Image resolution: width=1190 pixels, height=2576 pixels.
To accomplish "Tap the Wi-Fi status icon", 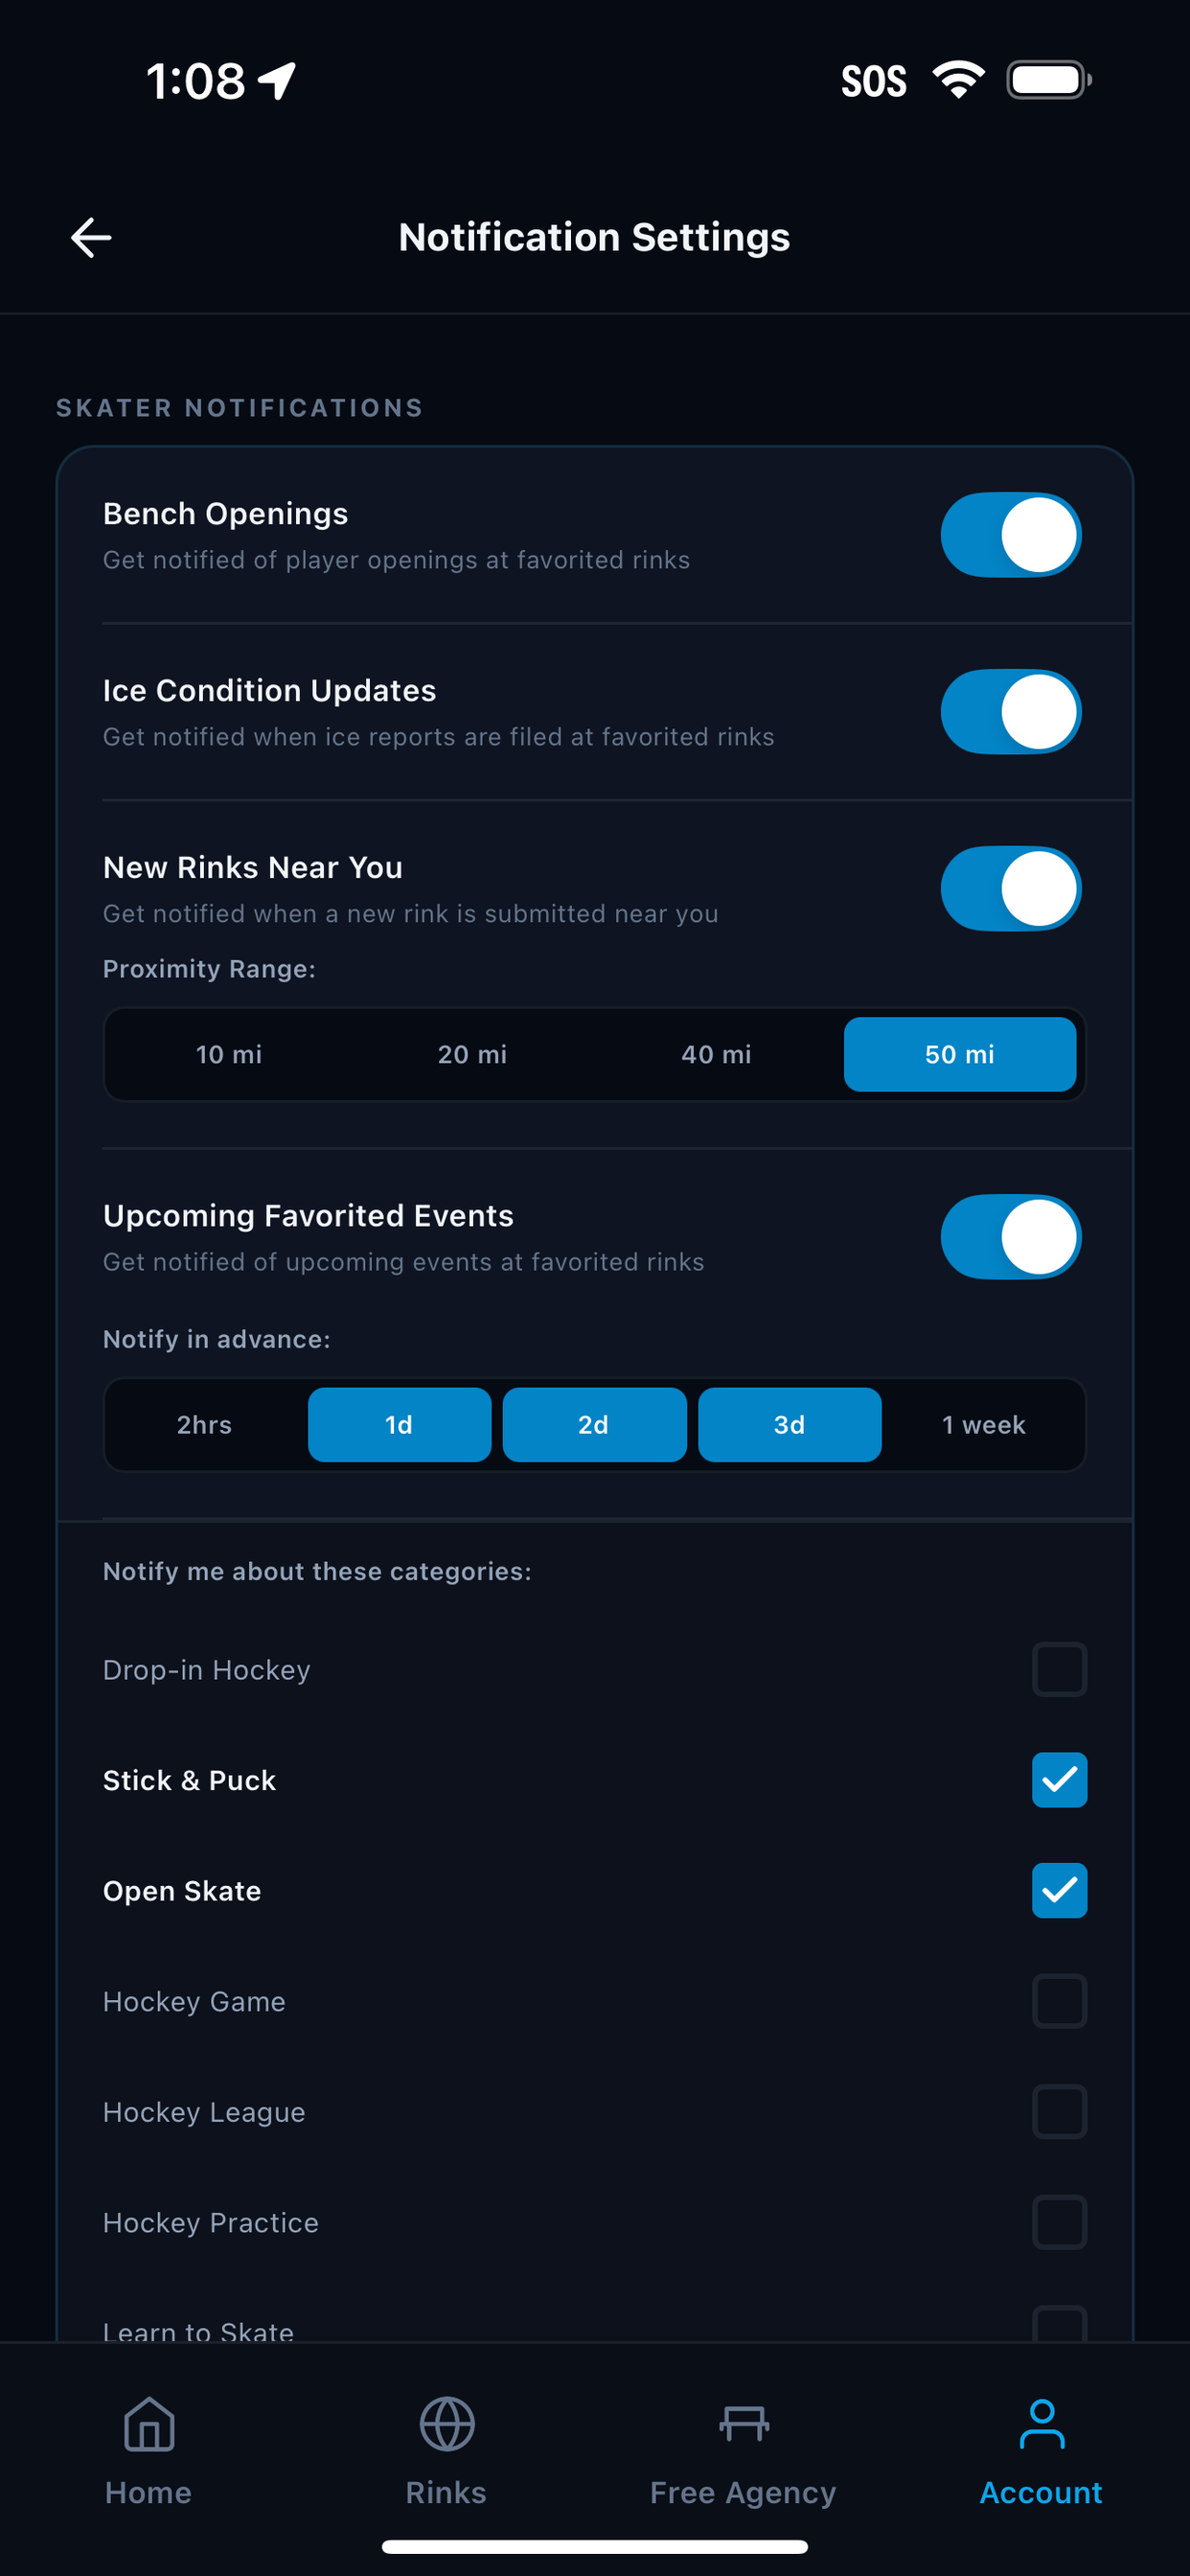I will tap(958, 80).
